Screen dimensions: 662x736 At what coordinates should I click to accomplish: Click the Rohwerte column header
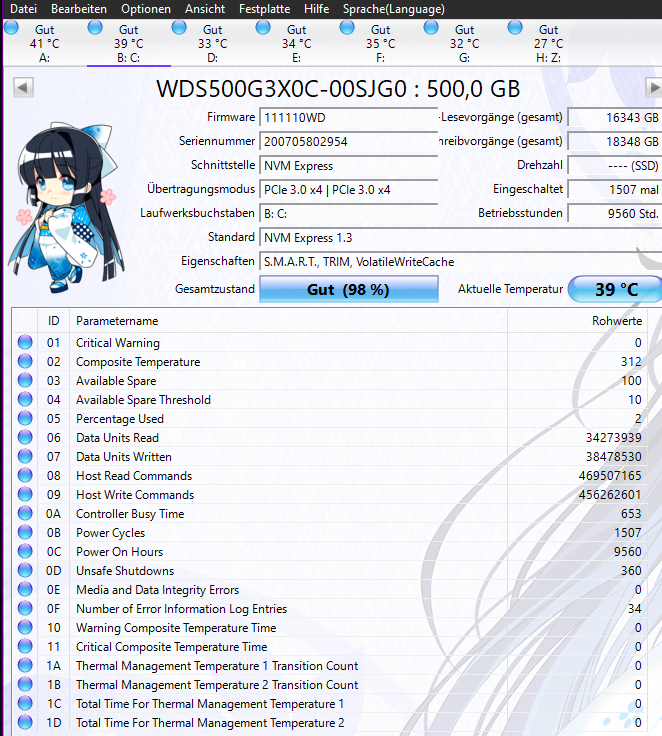pos(577,321)
